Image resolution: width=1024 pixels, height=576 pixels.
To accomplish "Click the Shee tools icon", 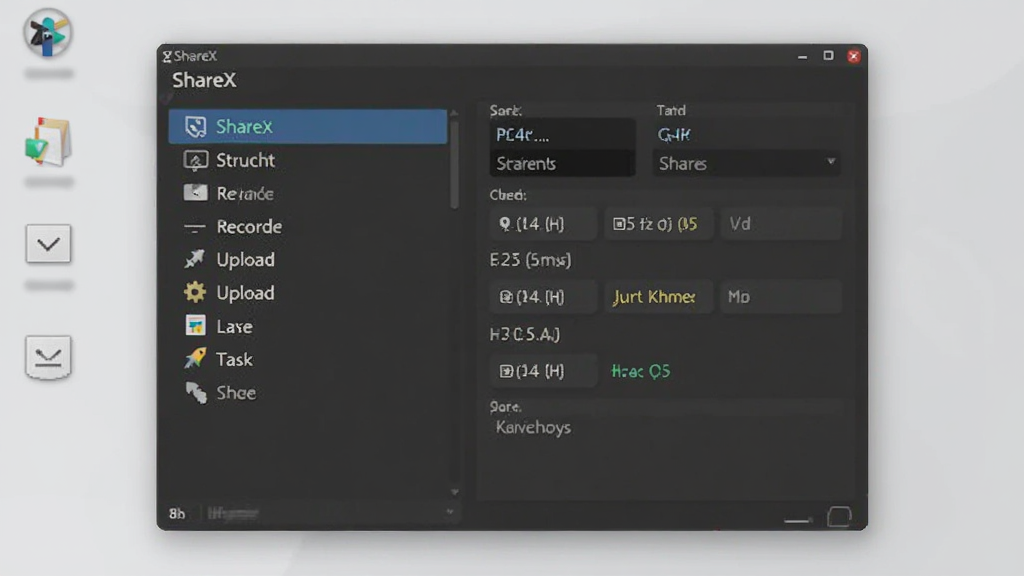I will (x=195, y=392).
